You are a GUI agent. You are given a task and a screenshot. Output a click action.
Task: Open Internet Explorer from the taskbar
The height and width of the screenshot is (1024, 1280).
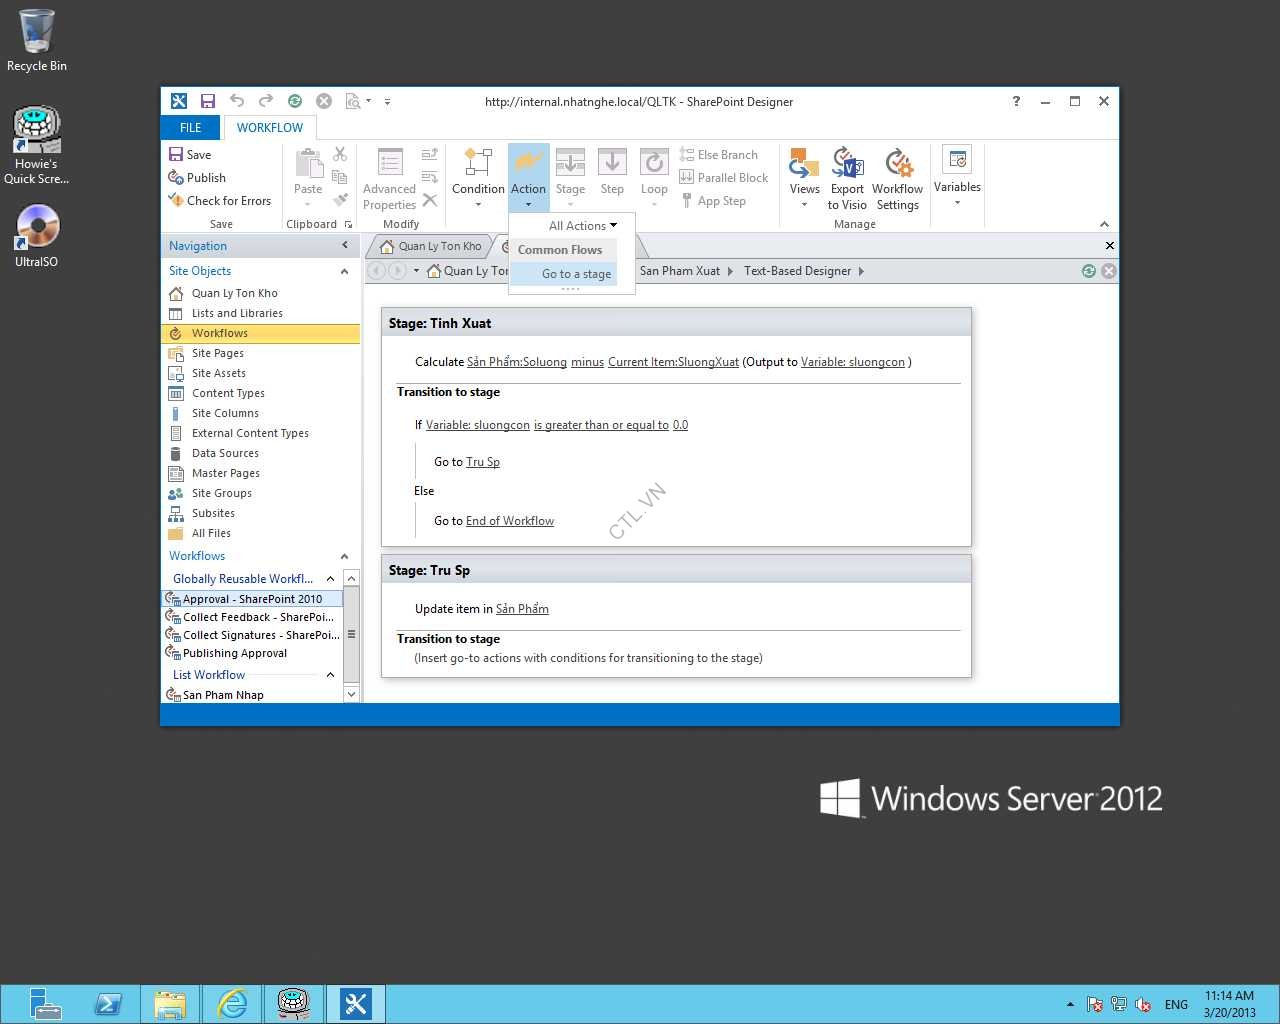pos(232,1003)
